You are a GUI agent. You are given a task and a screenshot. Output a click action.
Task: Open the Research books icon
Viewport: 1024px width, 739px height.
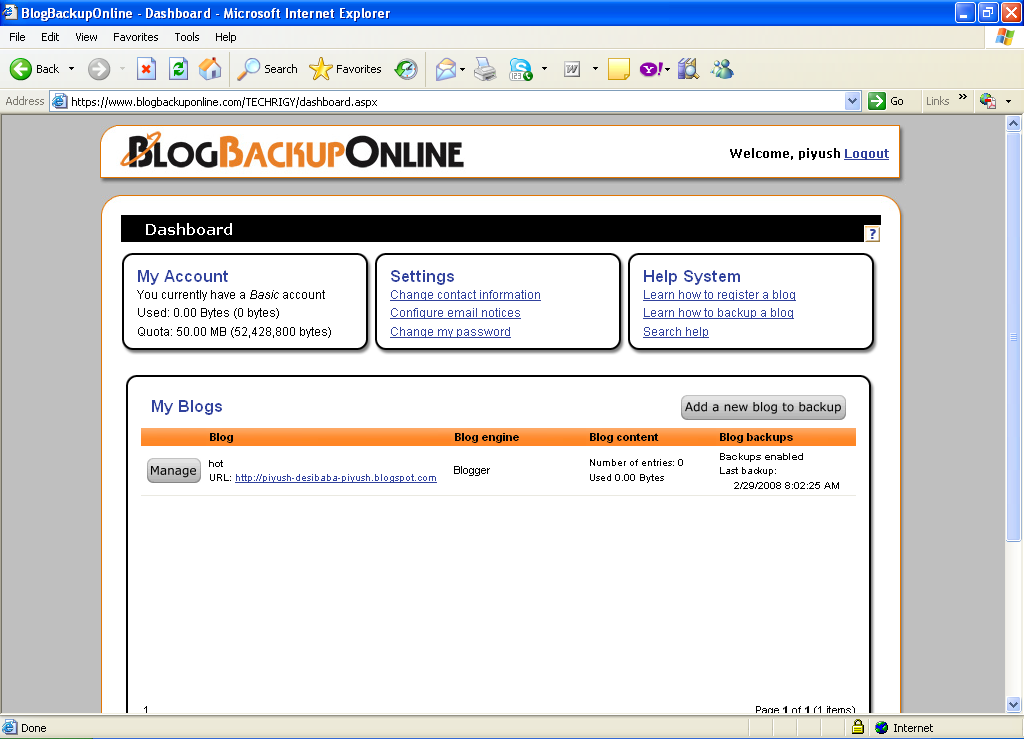click(688, 69)
